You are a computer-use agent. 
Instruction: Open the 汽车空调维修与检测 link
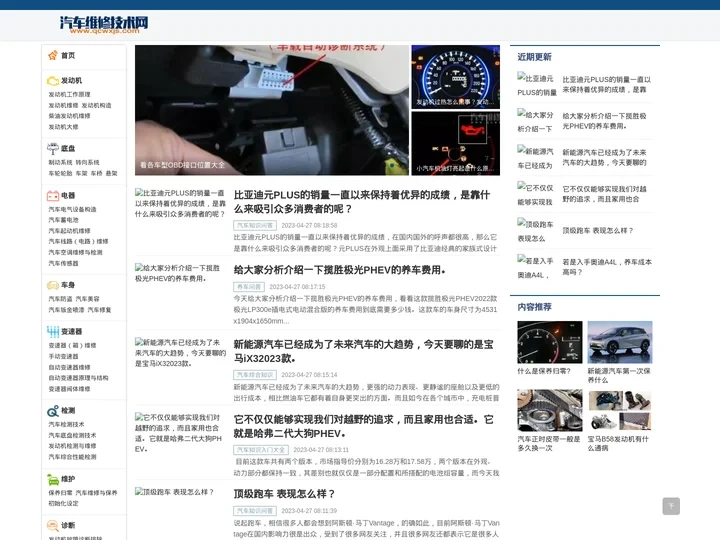75,253
